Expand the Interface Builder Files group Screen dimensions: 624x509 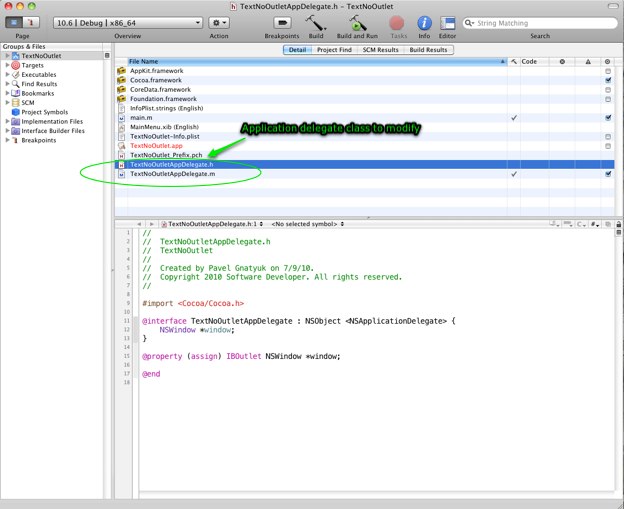coord(7,131)
